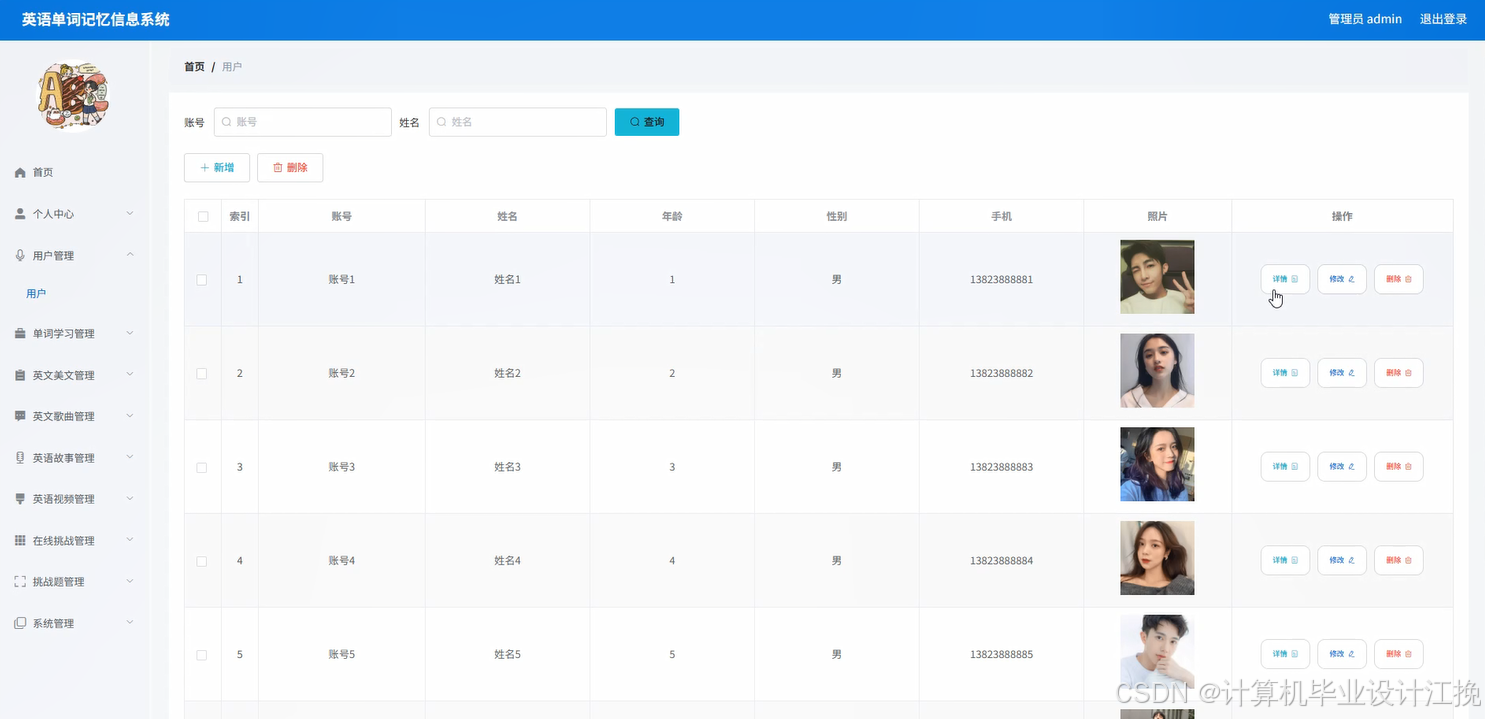Click the grid icon for 在线挑战管理
This screenshot has height=719, width=1485.
[x=20, y=540]
